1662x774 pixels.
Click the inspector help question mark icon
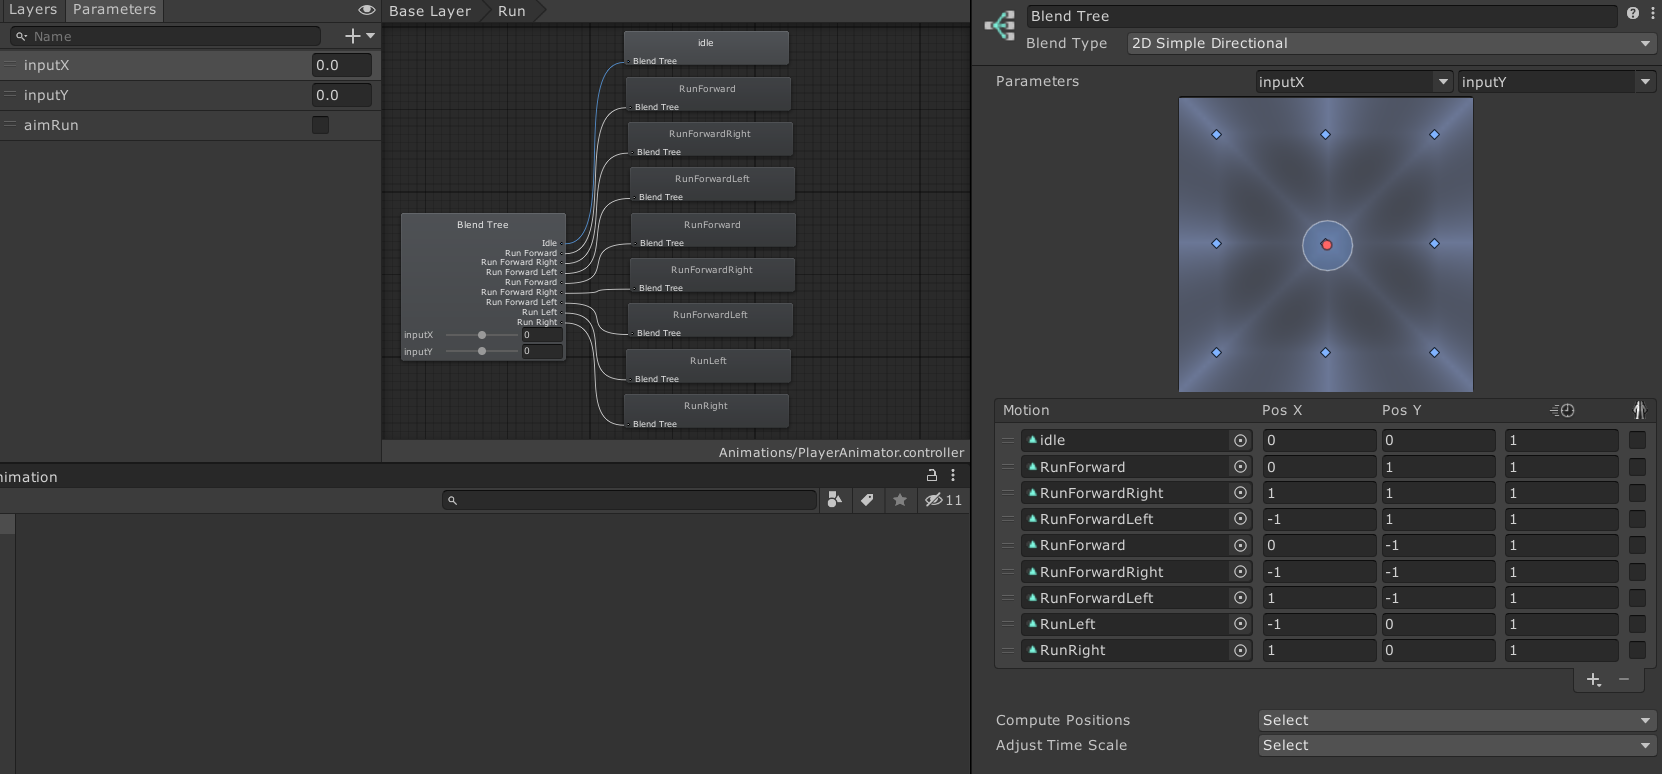pyautogui.click(x=1633, y=14)
